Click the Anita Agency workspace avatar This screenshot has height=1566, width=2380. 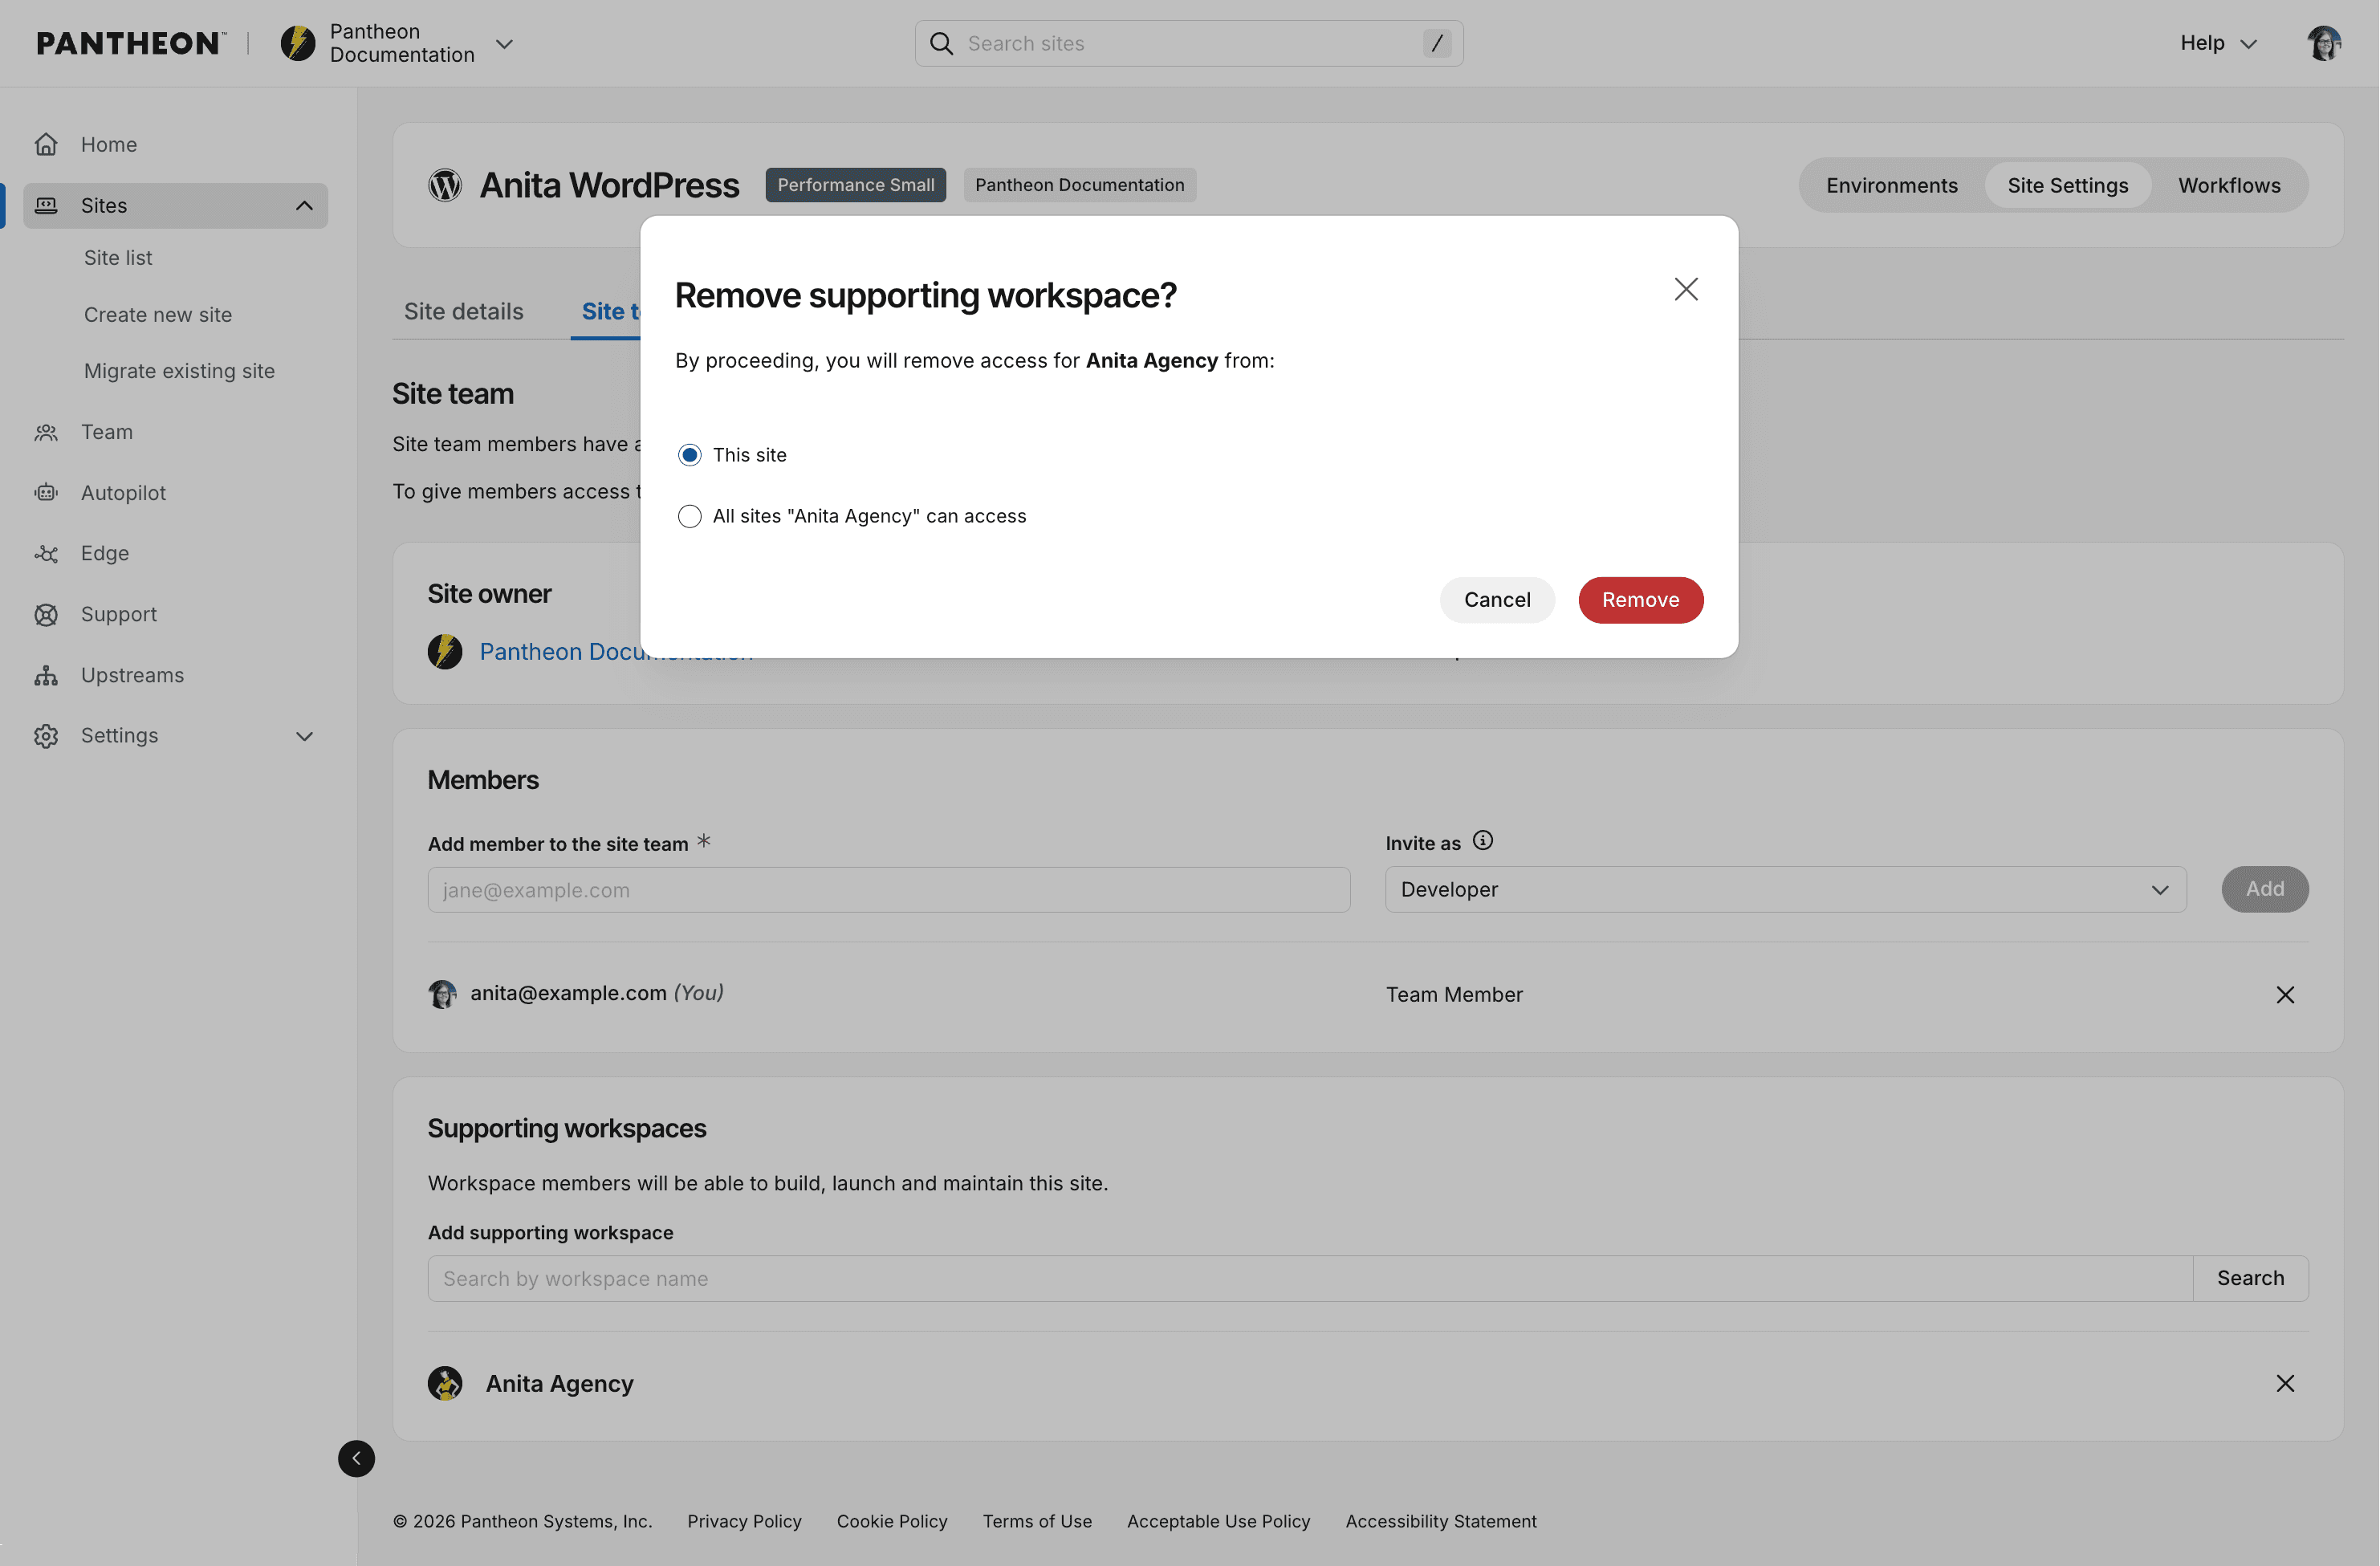click(x=445, y=1383)
